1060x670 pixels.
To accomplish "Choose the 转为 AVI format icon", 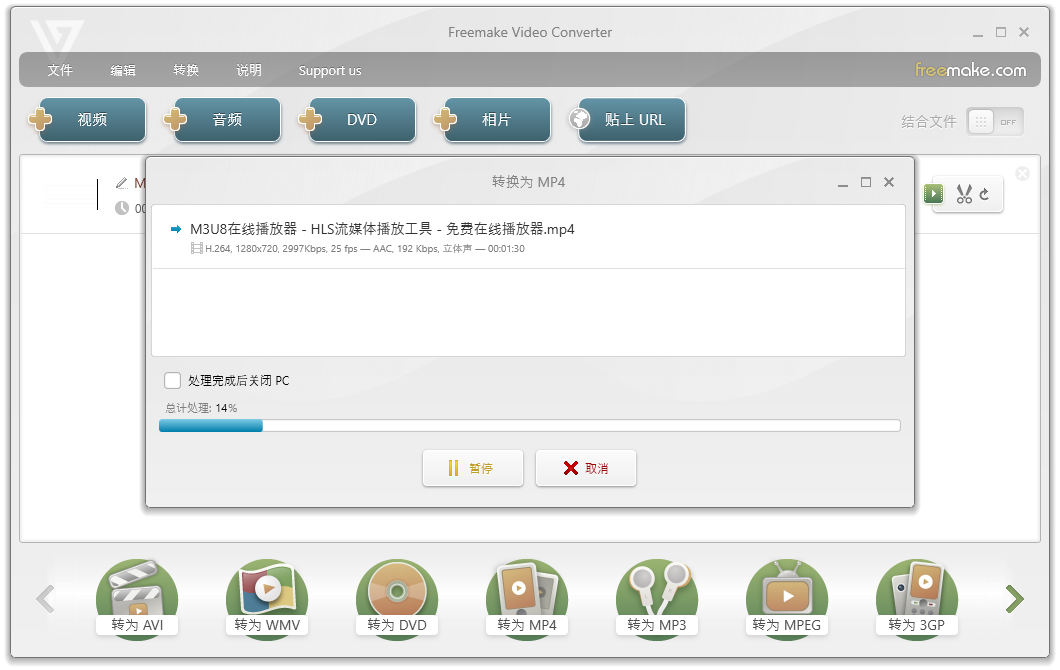I will (137, 598).
